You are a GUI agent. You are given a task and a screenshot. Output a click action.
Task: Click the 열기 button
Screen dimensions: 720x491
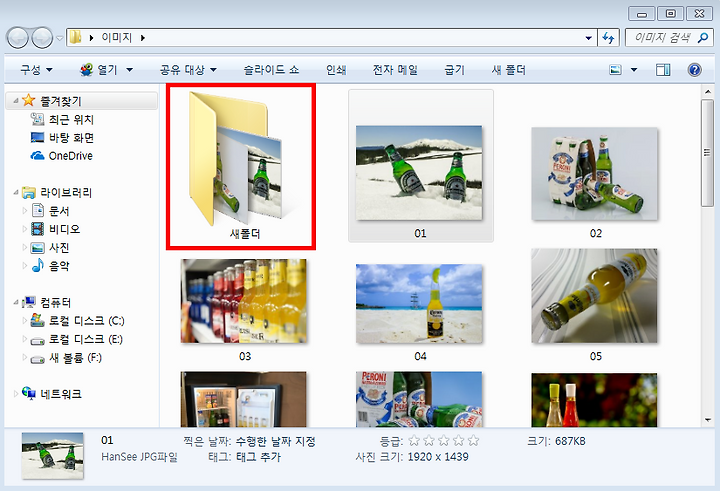[x=99, y=70]
